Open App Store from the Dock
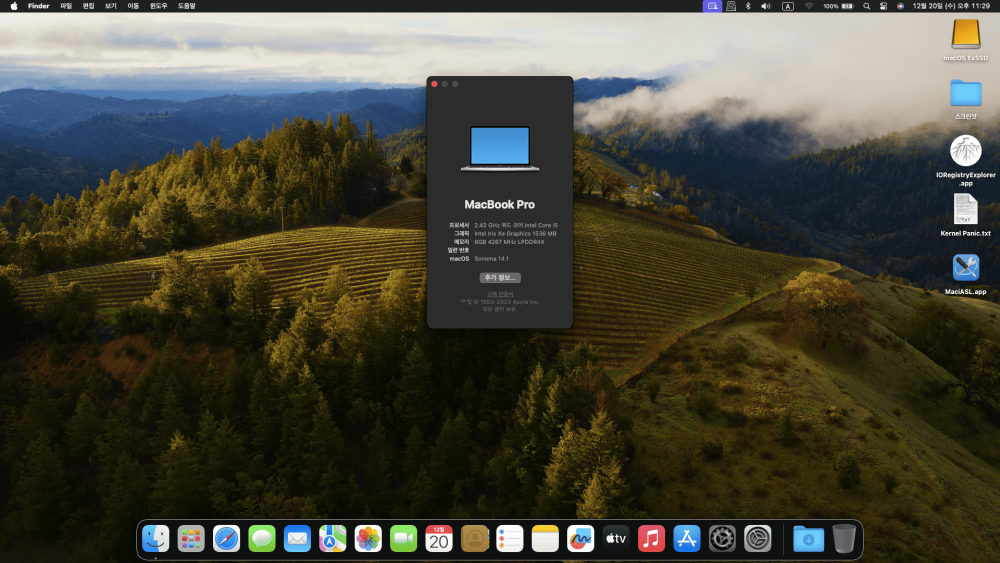Screen dimensions: 1000x563 pyautogui.click(x=687, y=539)
